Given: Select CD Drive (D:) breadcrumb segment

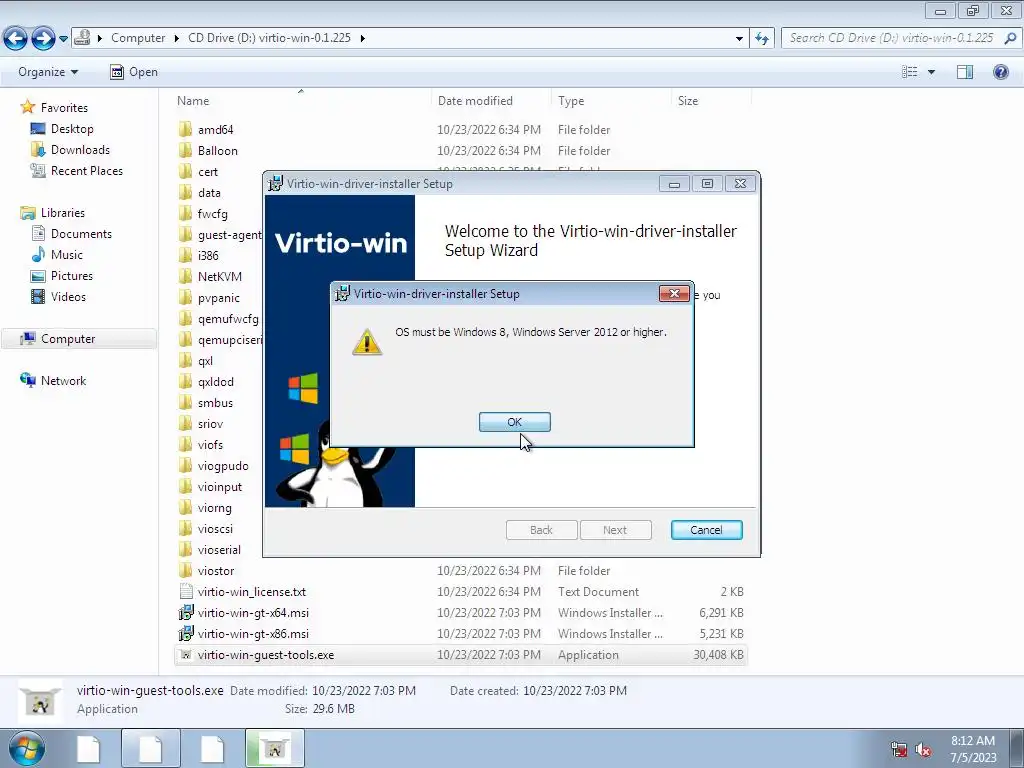Looking at the screenshot, I should pyautogui.click(x=269, y=38).
